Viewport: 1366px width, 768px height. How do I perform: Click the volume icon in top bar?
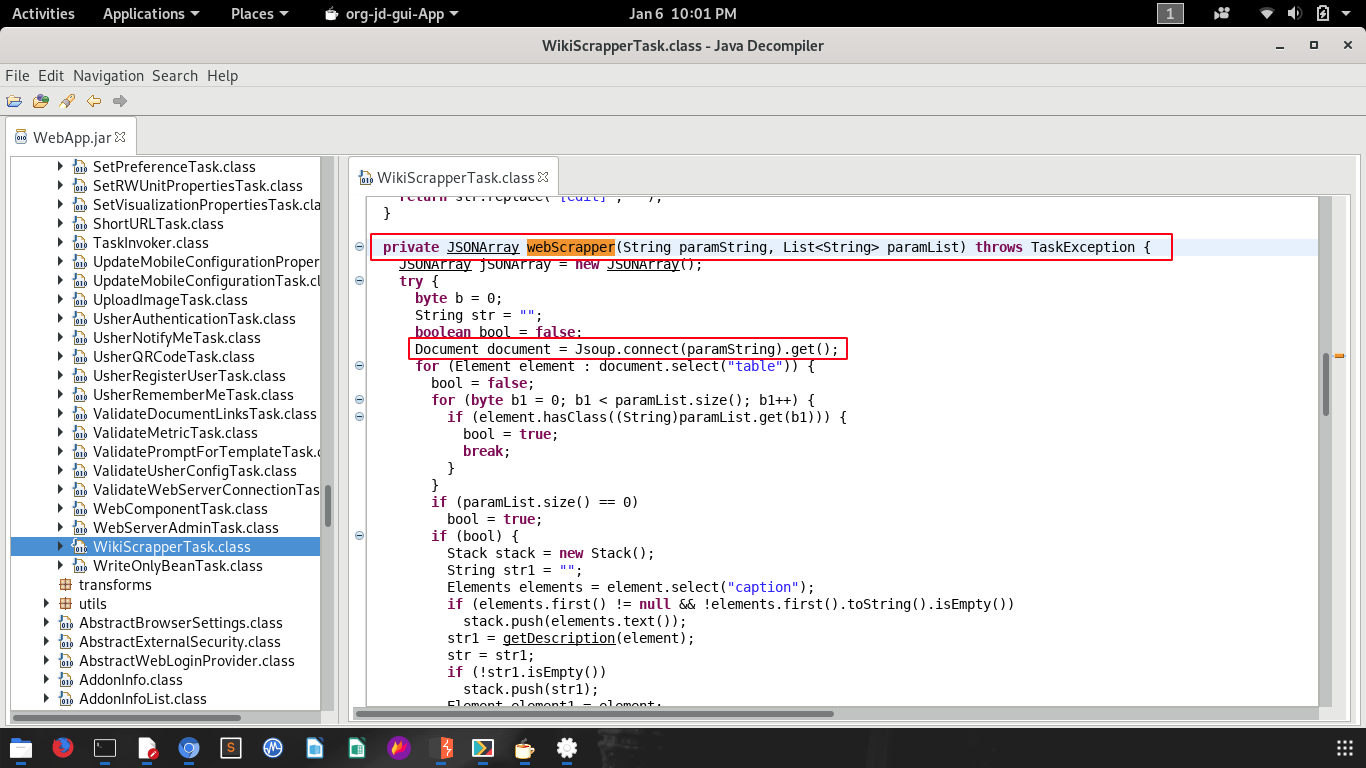(1295, 14)
